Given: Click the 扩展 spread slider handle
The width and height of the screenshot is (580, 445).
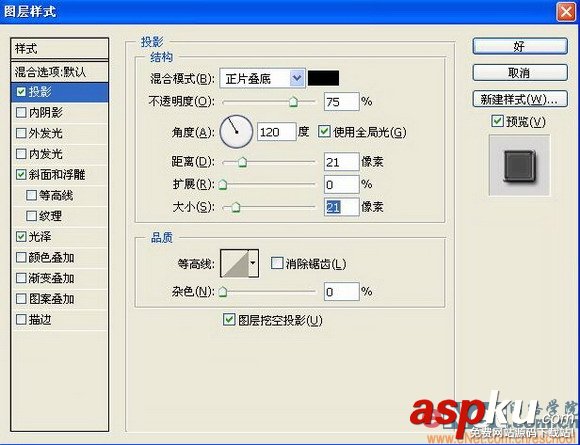Looking at the screenshot, I should tap(223, 184).
